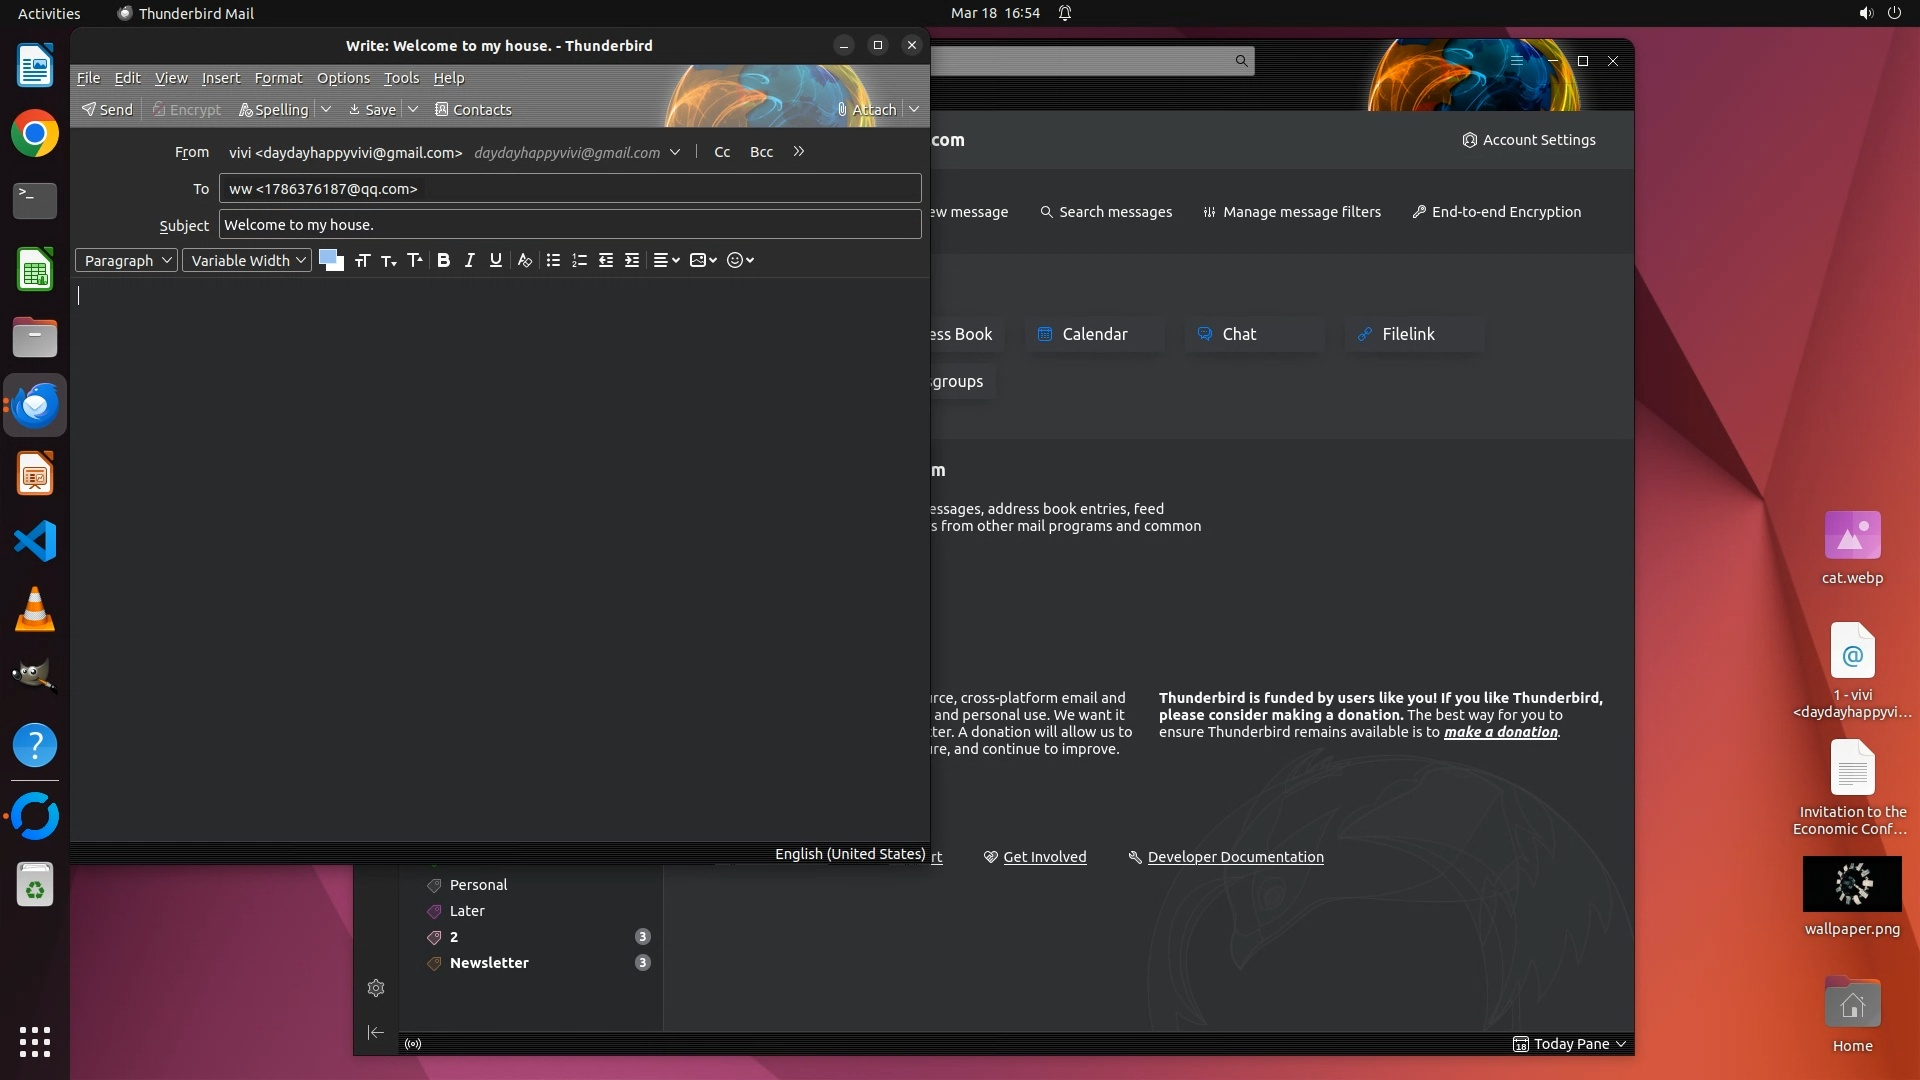Click the Send button

107,109
